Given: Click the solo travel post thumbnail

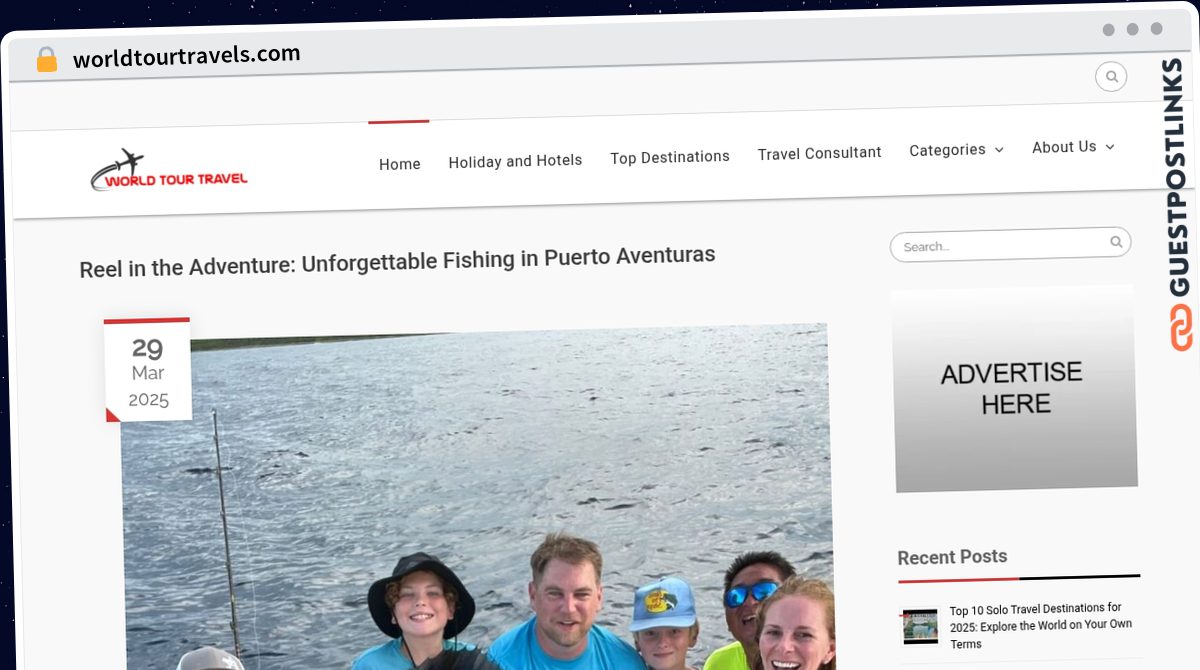Looking at the screenshot, I should pos(920,626).
